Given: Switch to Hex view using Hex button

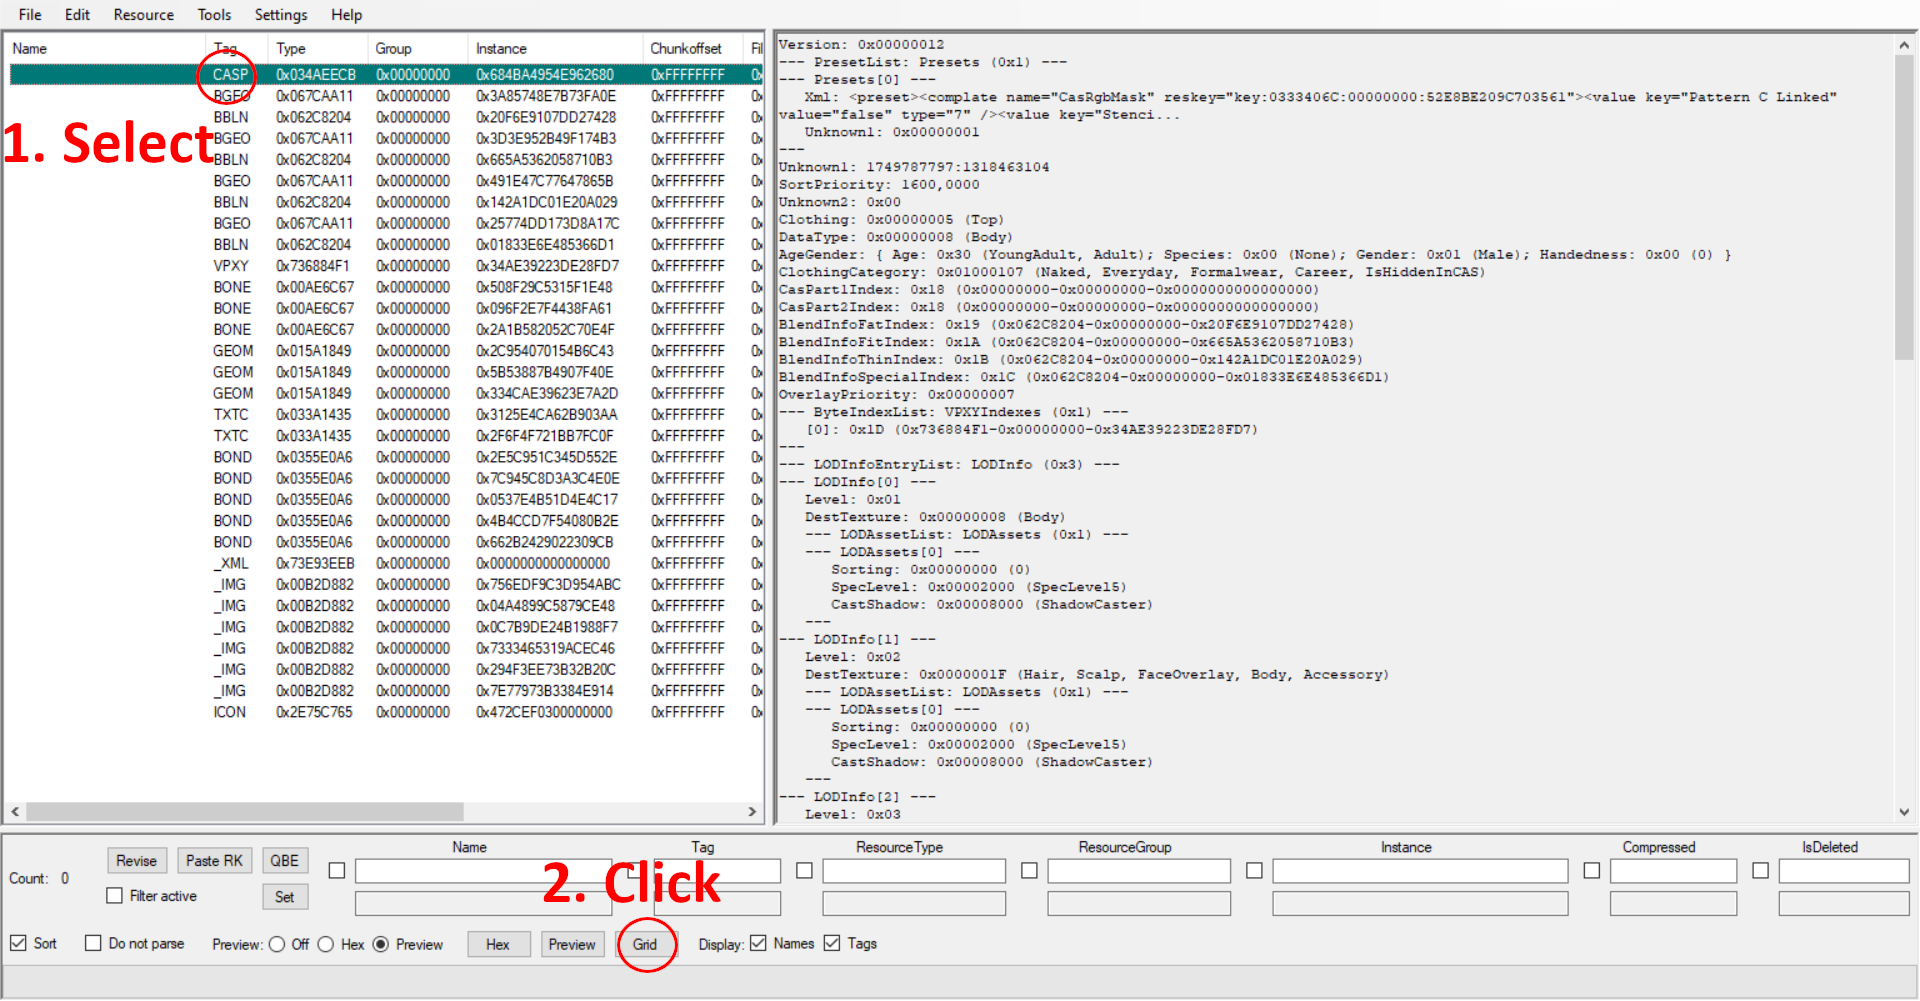Looking at the screenshot, I should 498,943.
